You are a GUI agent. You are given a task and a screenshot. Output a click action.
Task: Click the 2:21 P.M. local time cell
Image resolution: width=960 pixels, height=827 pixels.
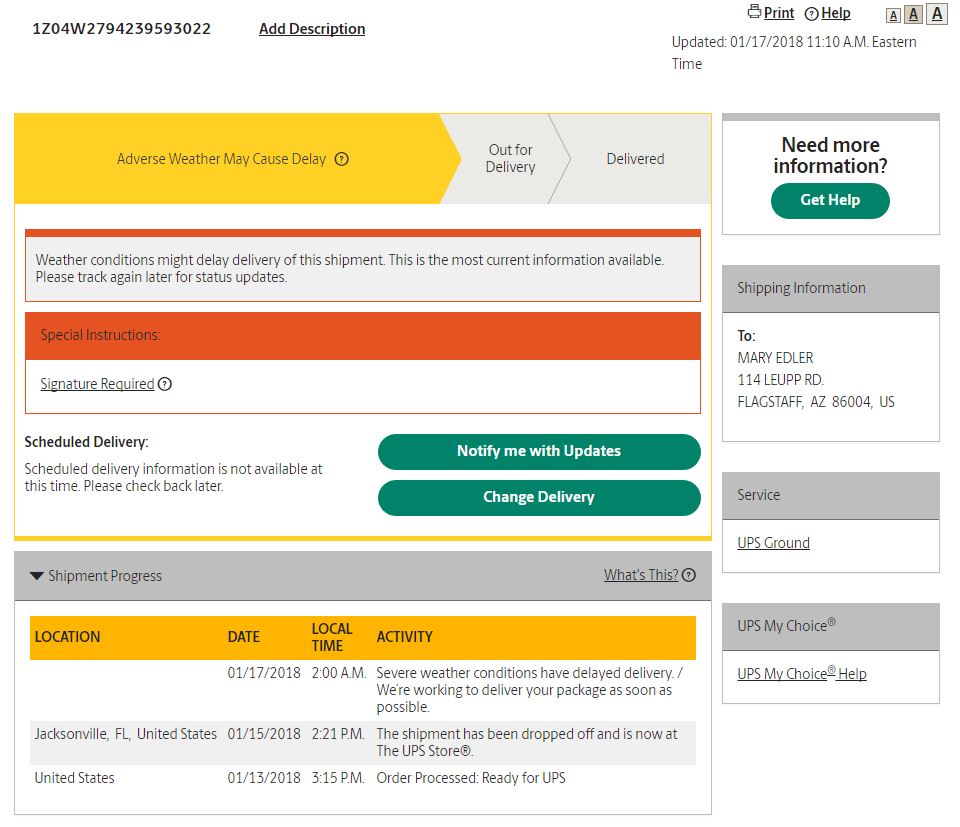coord(338,734)
